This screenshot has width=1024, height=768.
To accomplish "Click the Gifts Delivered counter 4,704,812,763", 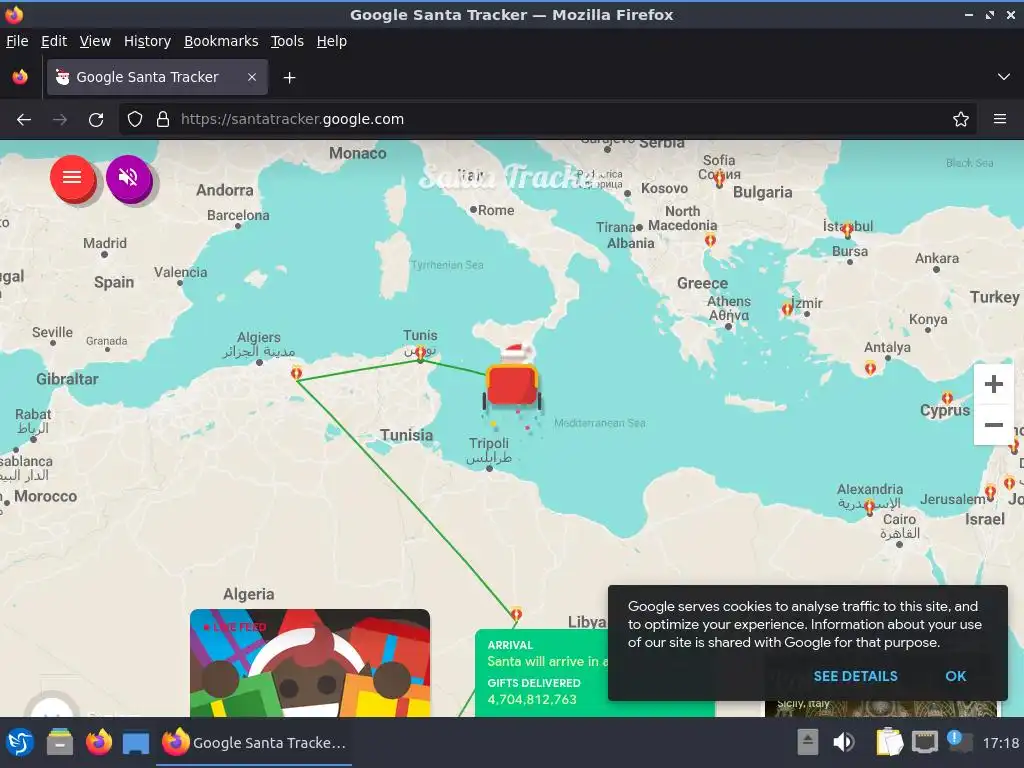I will tap(532, 699).
